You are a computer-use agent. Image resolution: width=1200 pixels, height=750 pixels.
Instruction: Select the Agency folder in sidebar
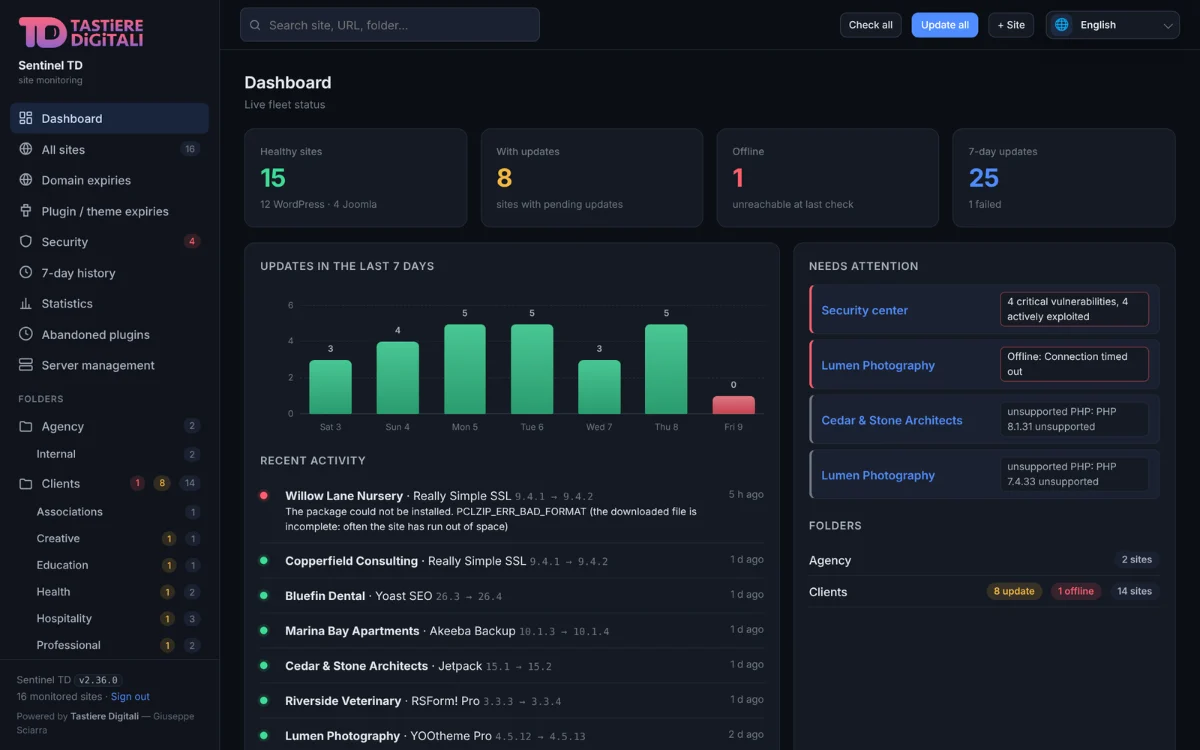pyautogui.click(x=110, y=426)
